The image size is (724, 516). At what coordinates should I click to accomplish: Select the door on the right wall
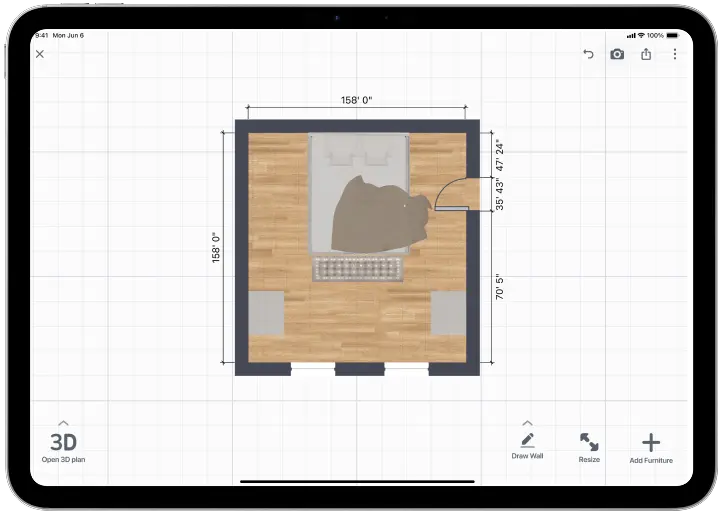pos(457,194)
